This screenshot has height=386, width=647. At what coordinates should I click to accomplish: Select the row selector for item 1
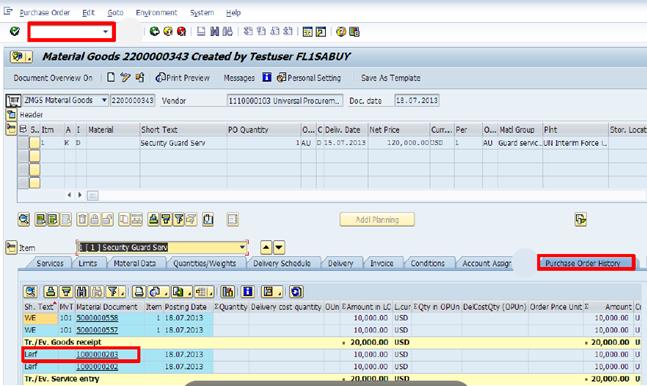tap(23, 143)
